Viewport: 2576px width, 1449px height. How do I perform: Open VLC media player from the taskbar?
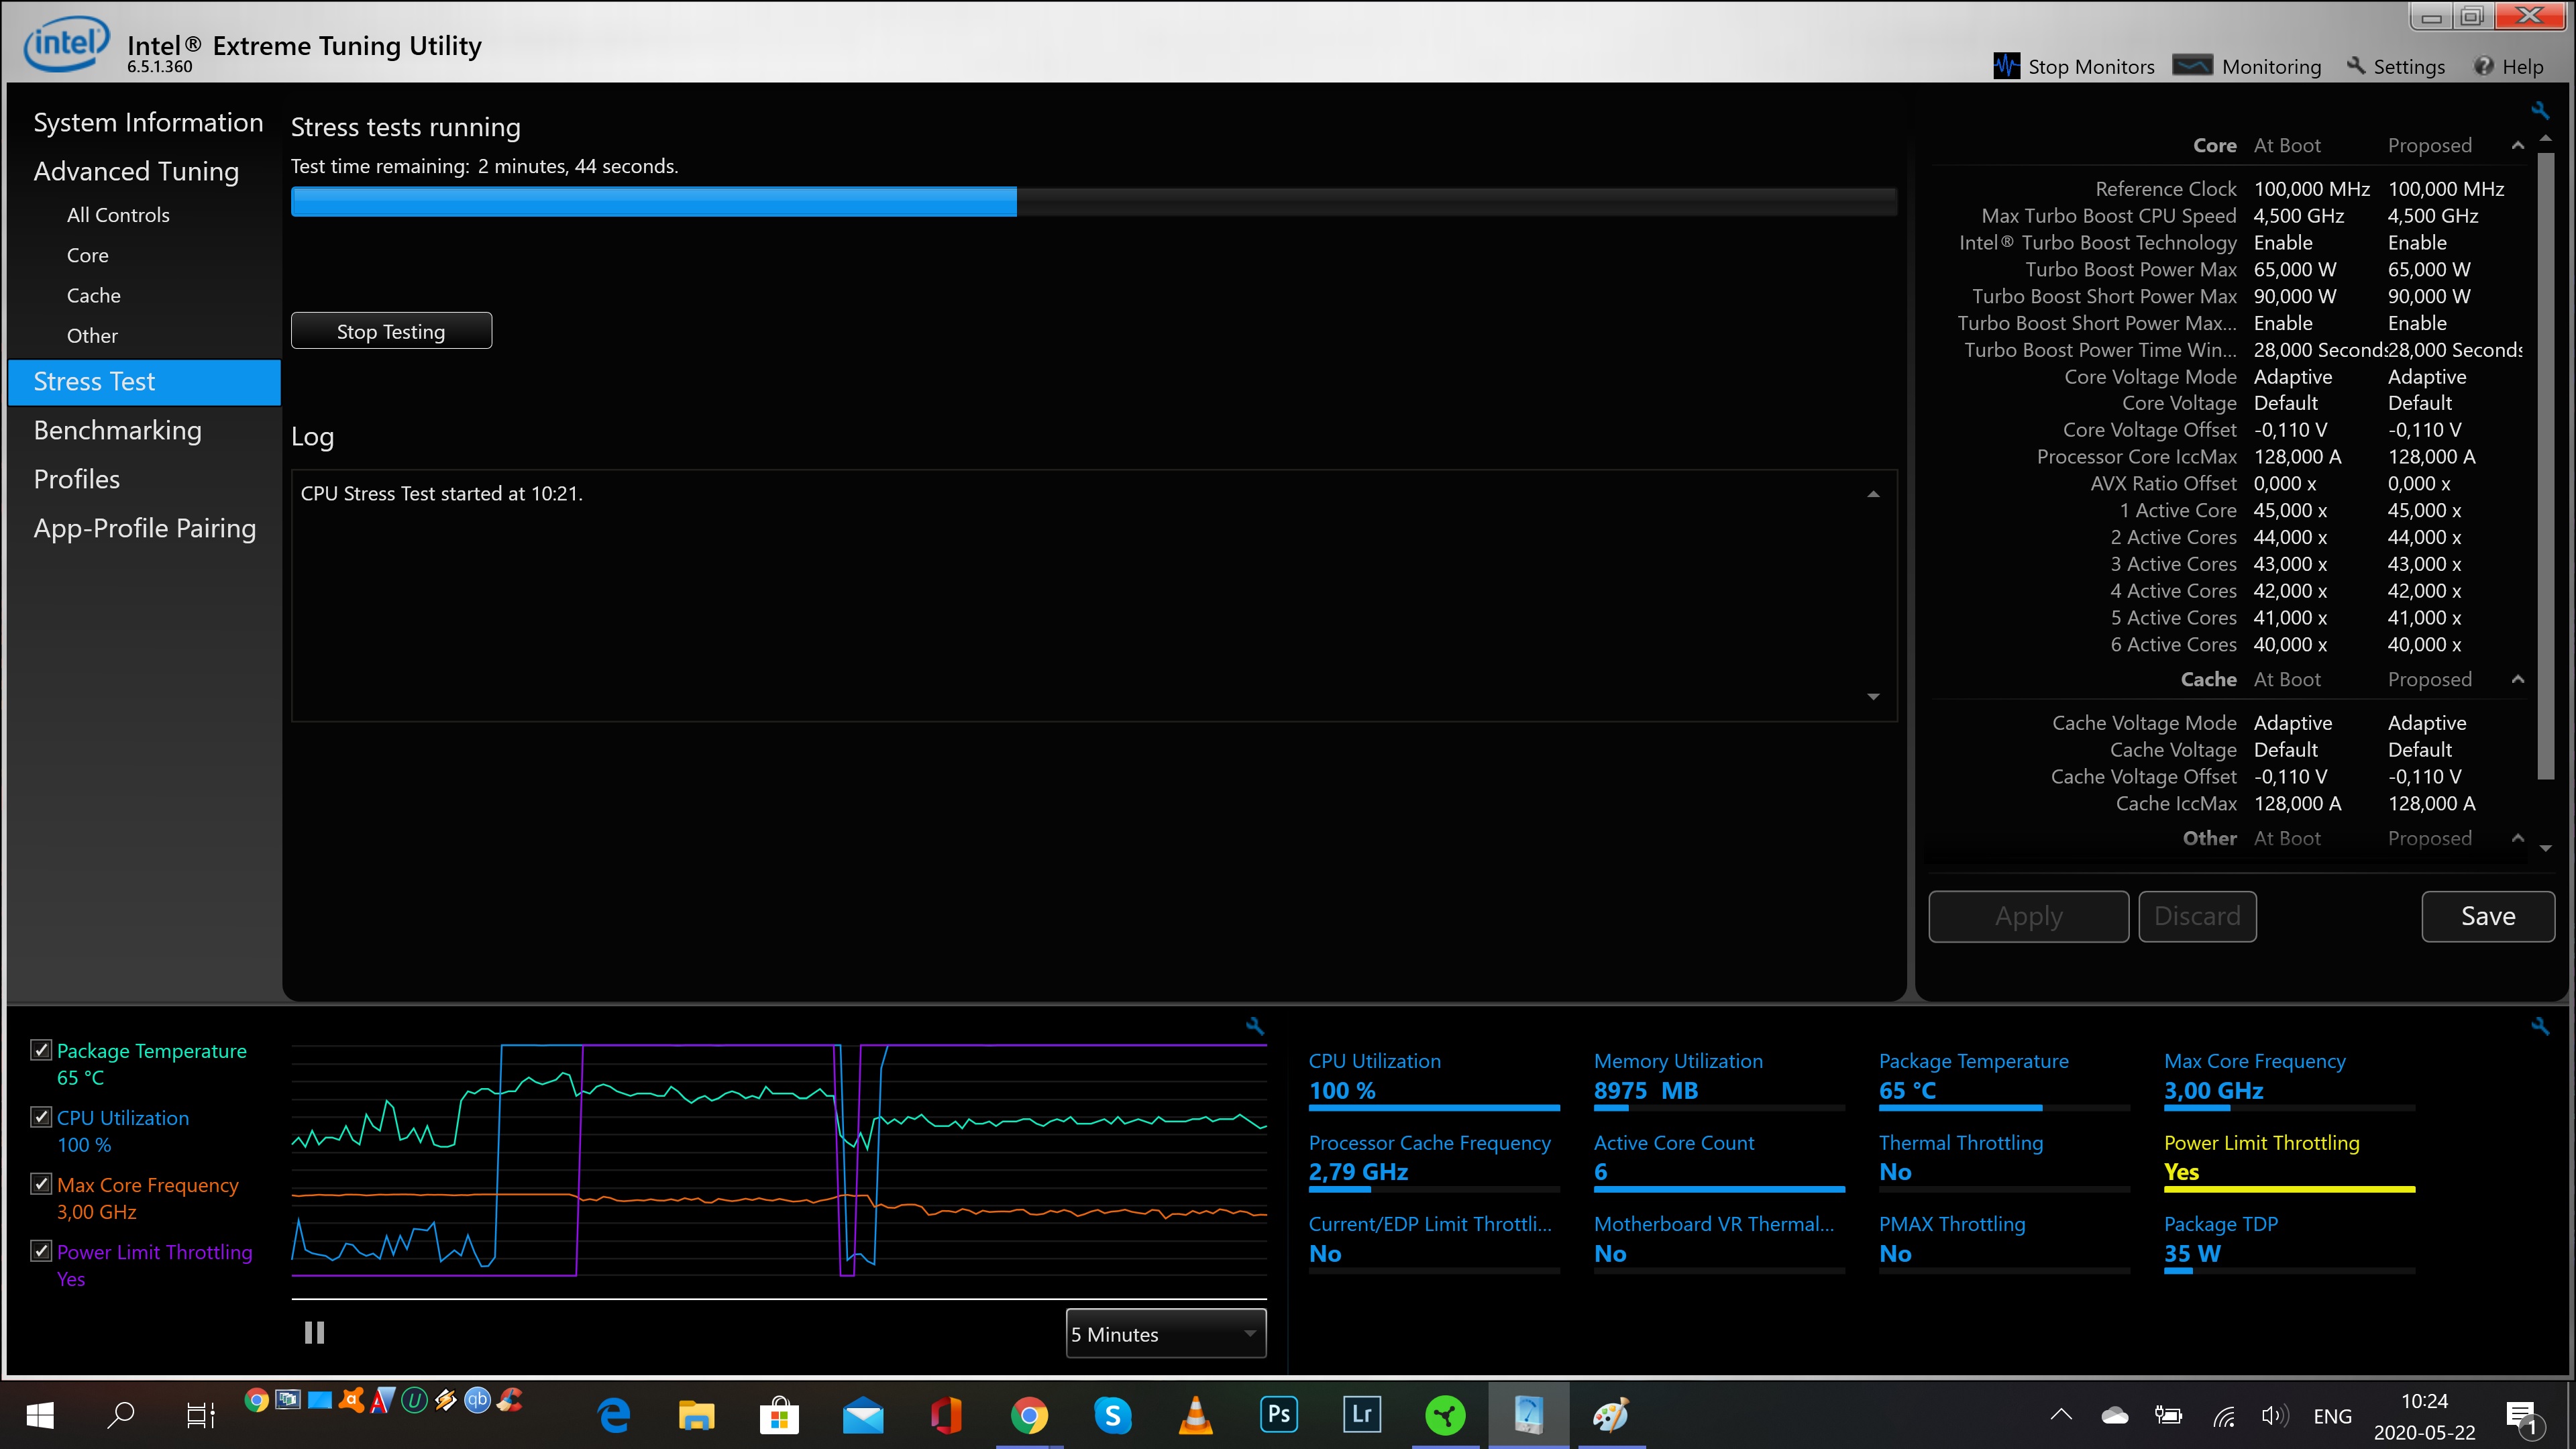click(x=1196, y=1415)
